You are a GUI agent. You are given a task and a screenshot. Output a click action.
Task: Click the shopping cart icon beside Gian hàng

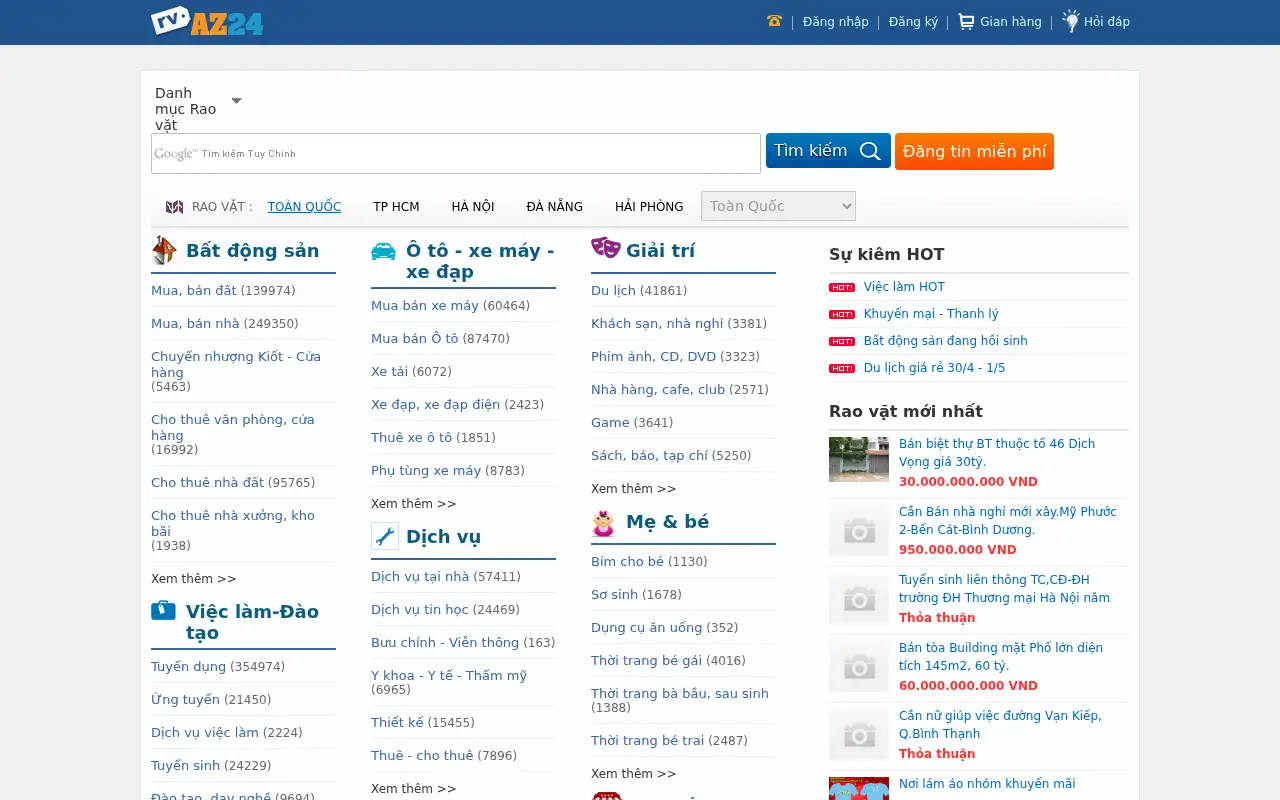point(966,21)
